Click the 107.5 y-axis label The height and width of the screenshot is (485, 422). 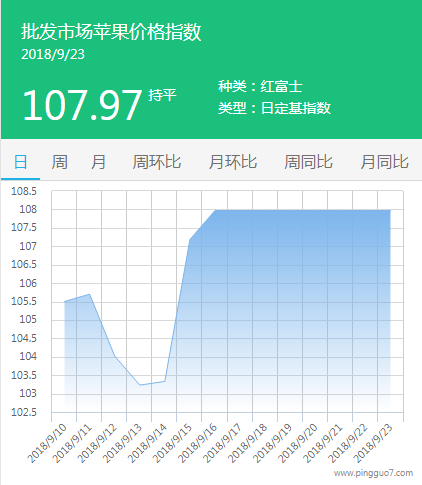24,228
